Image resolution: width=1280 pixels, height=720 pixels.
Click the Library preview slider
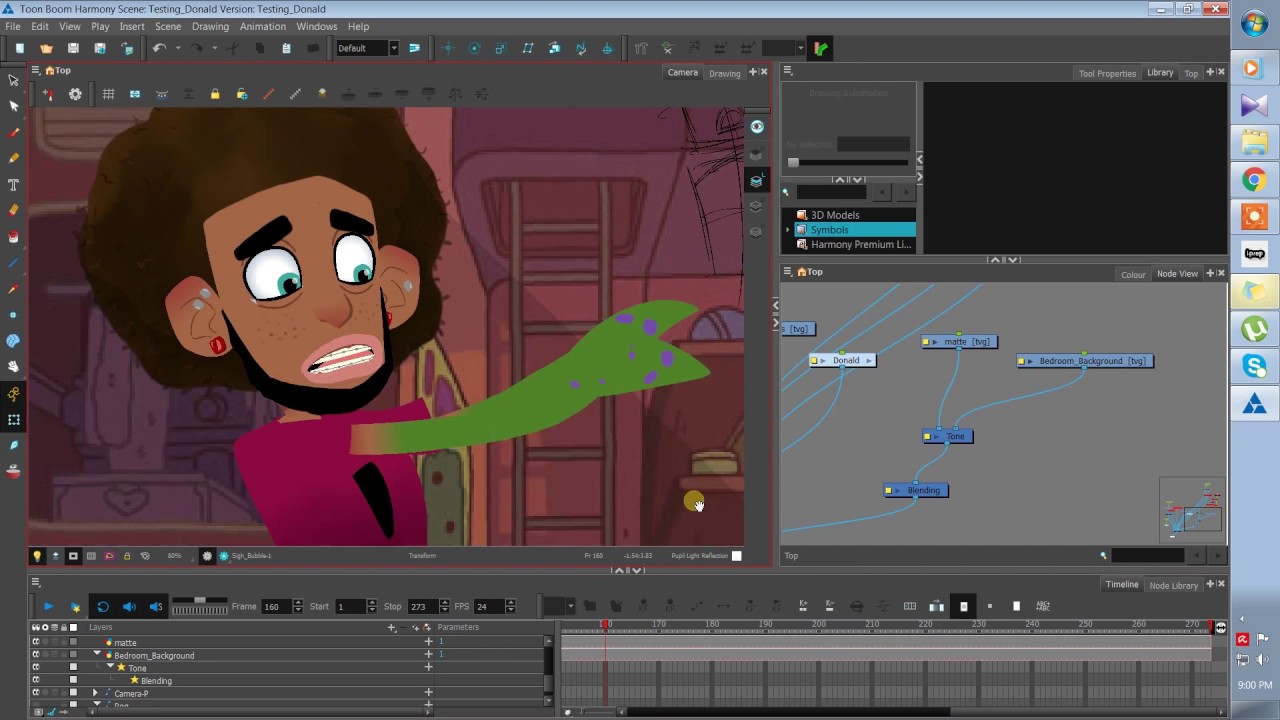coord(849,162)
